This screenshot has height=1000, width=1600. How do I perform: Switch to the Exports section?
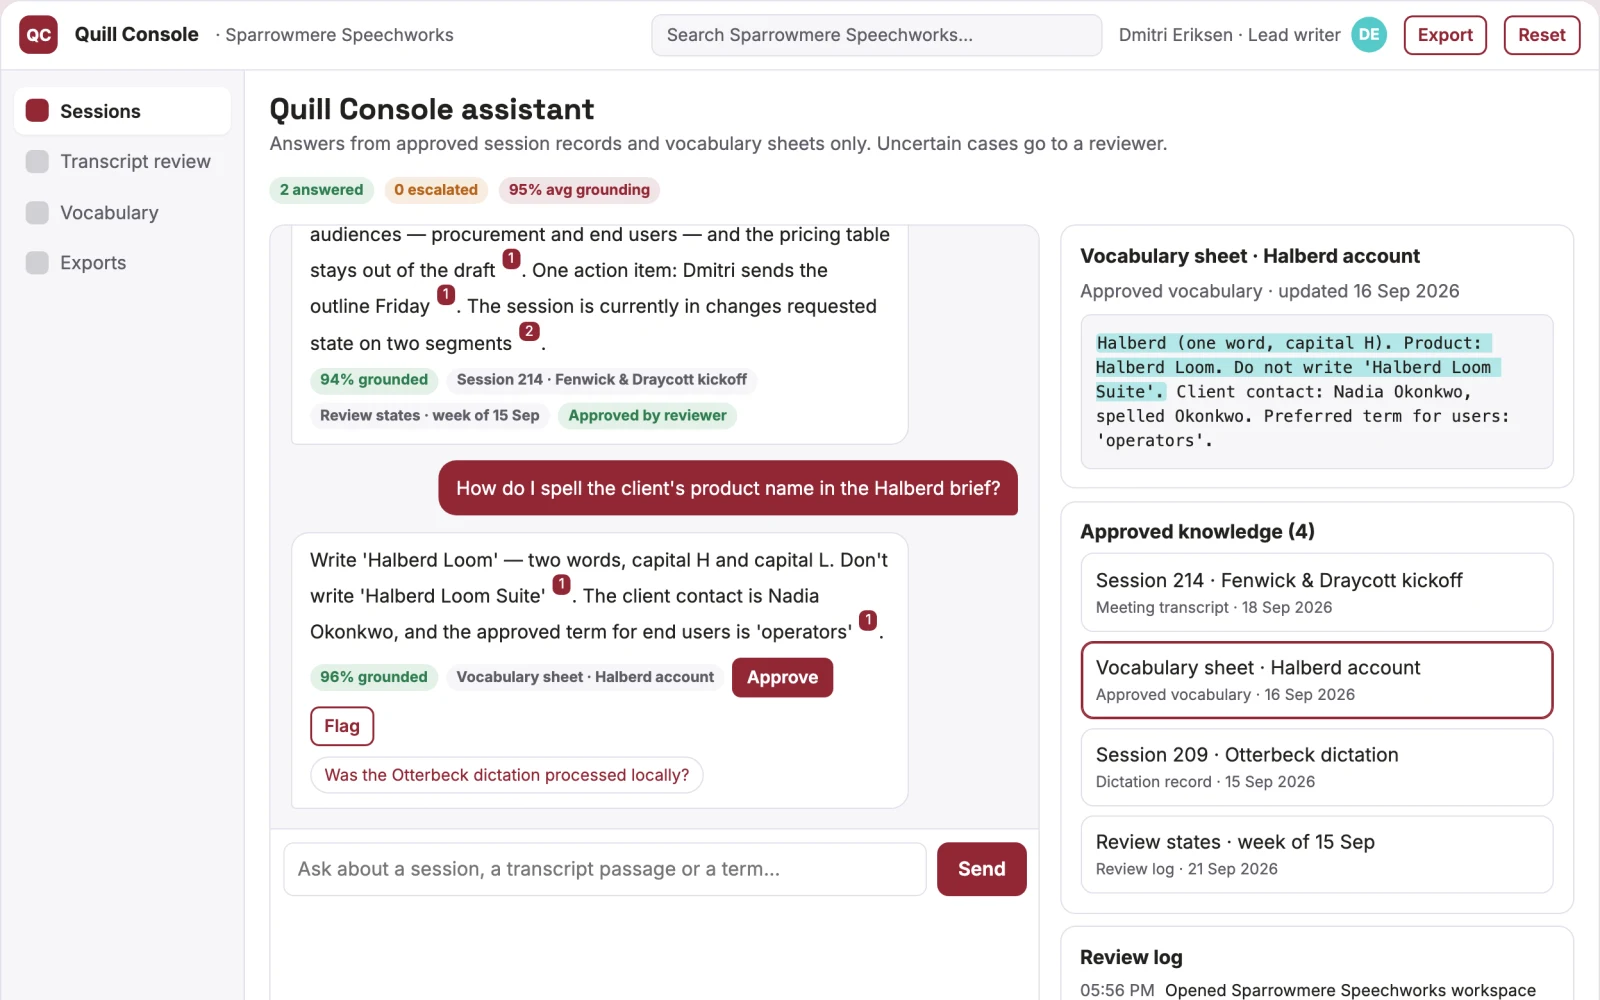122,263
